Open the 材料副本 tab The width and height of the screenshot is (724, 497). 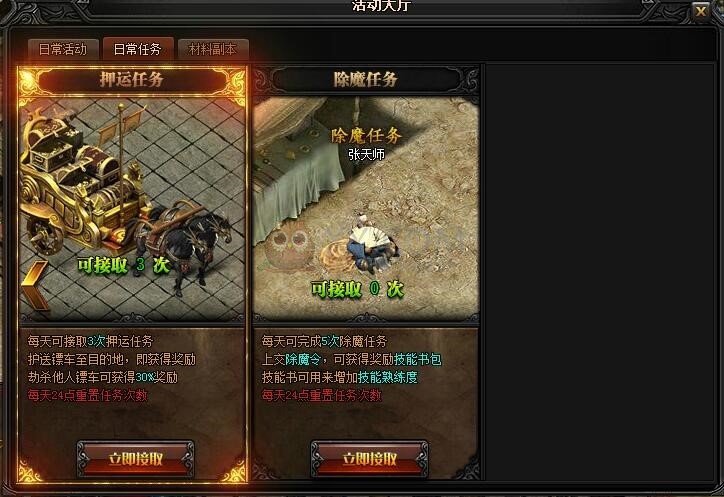pyautogui.click(x=213, y=49)
